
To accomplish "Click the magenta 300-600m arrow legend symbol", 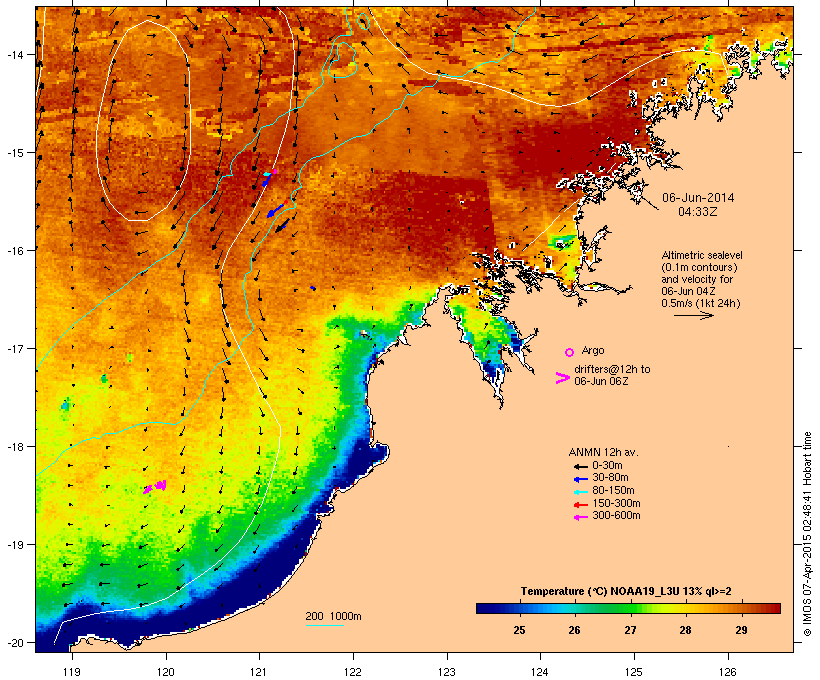I will pos(580,517).
